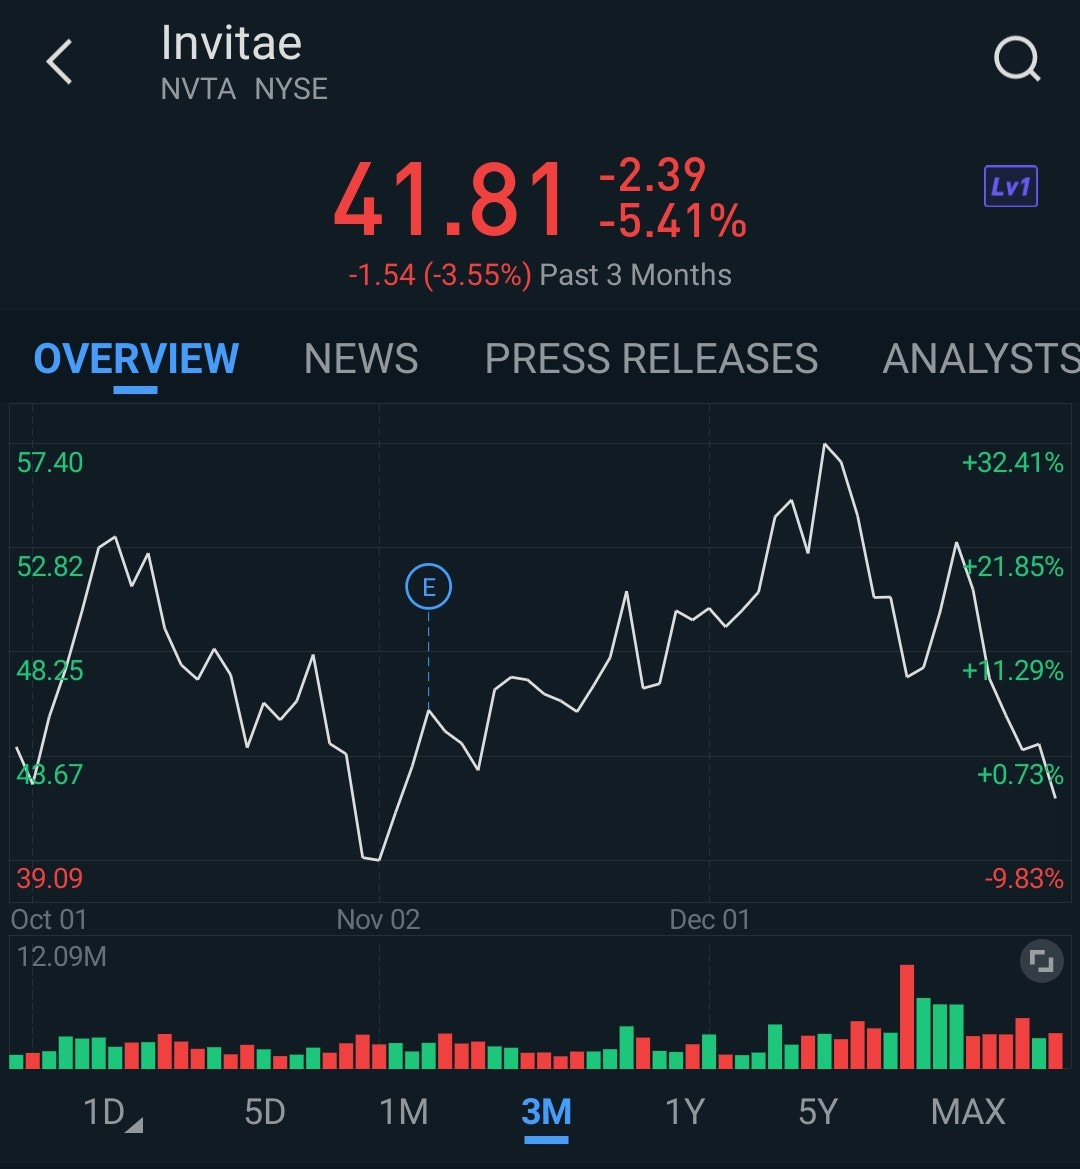Open the search magnifier icon

[1017, 58]
